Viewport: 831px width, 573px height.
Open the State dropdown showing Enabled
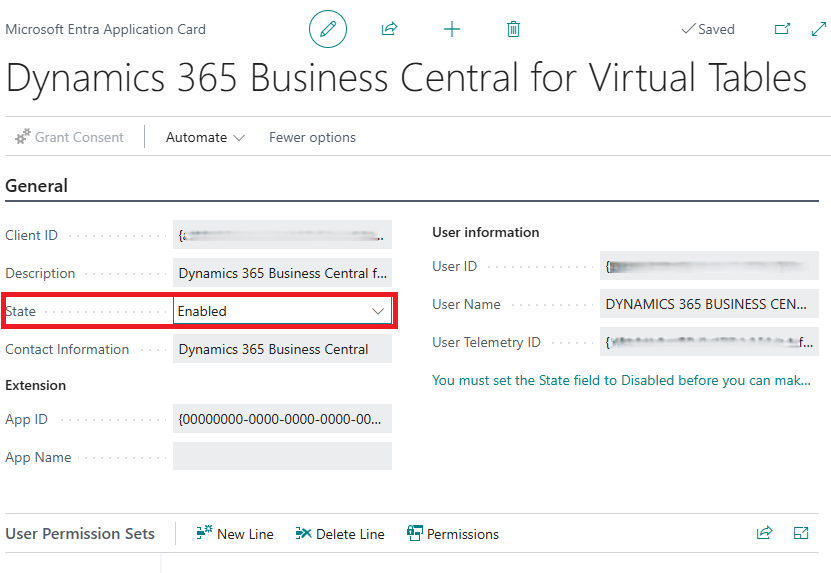[282, 311]
